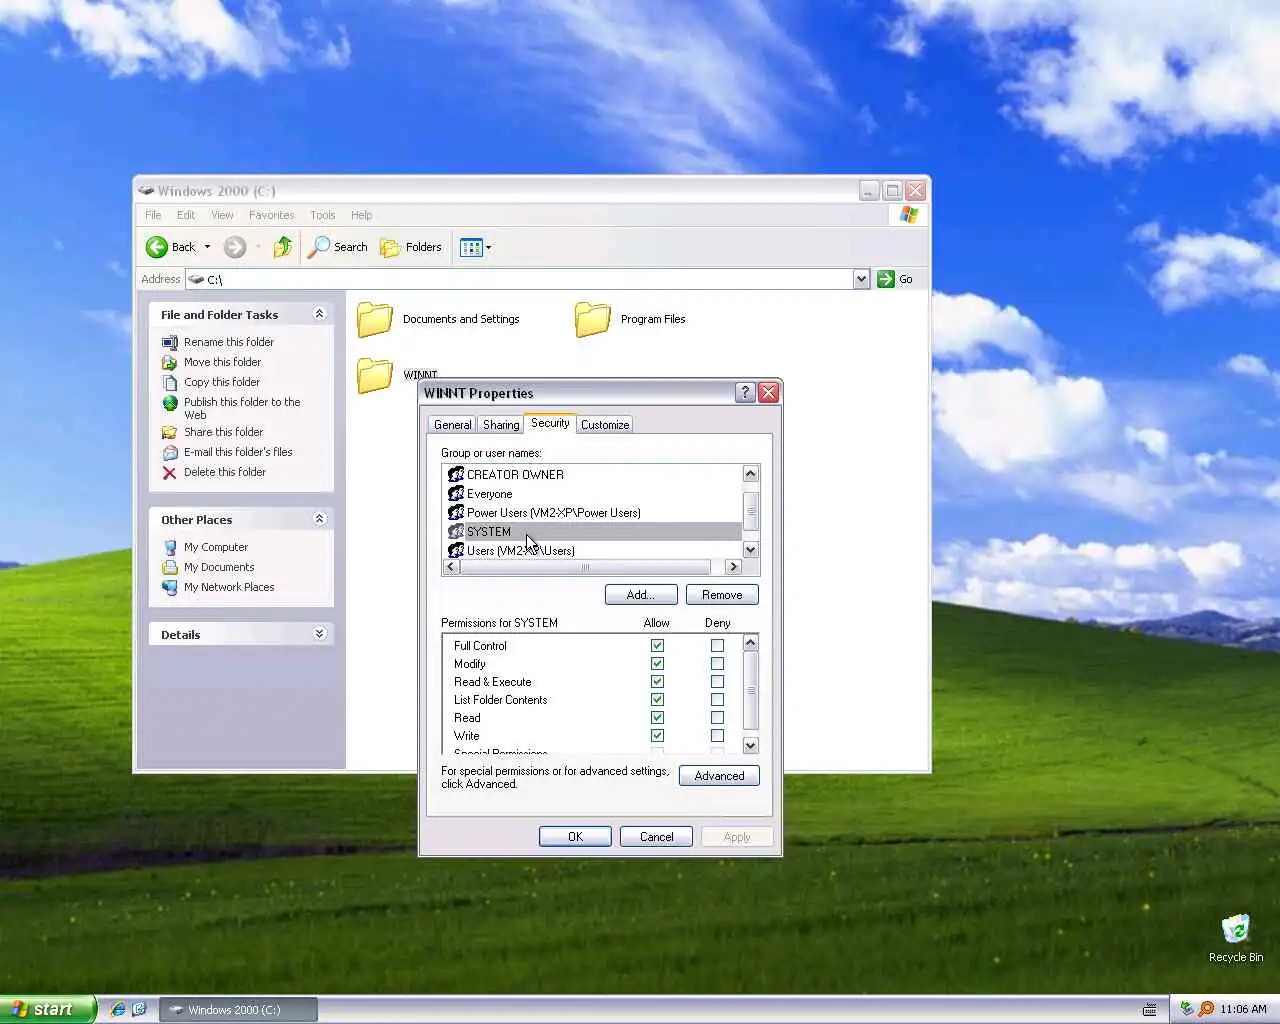Collapse the Other Places panel
1280x1024 pixels.
[320, 519]
